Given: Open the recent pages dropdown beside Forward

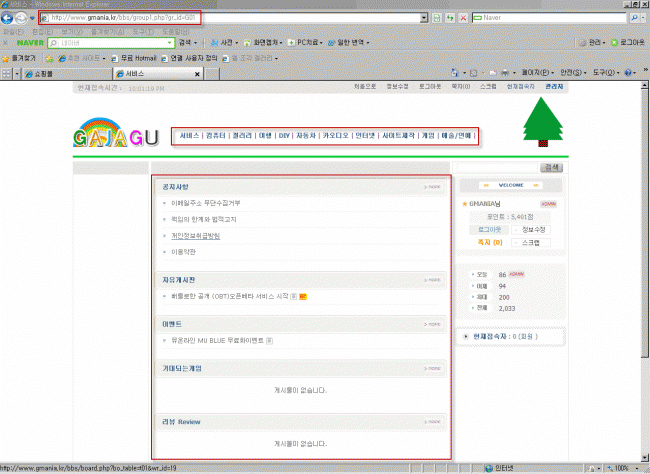Looking at the screenshot, I should click(32, 18).
